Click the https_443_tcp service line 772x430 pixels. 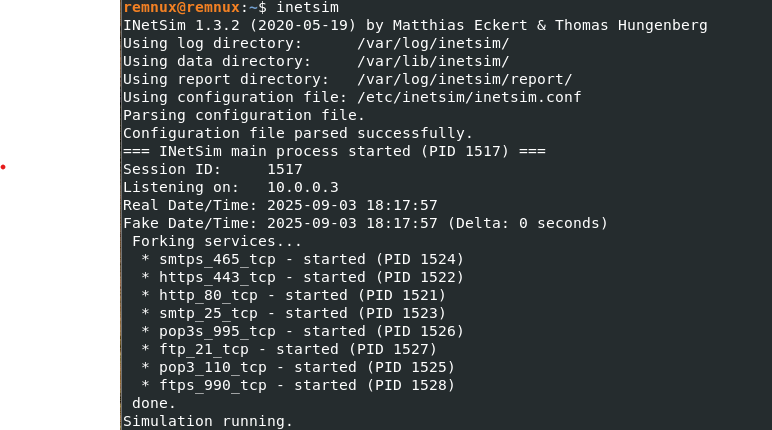tap(302, 277)
